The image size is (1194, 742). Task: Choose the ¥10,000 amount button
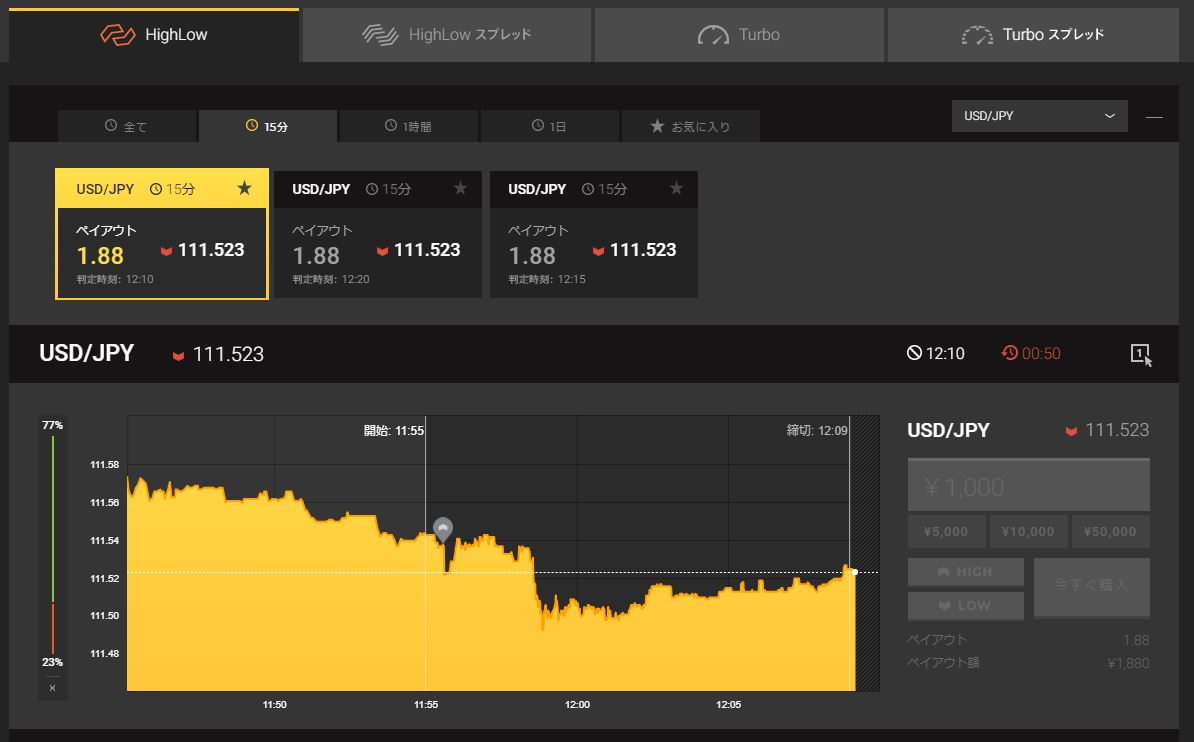1028,532
